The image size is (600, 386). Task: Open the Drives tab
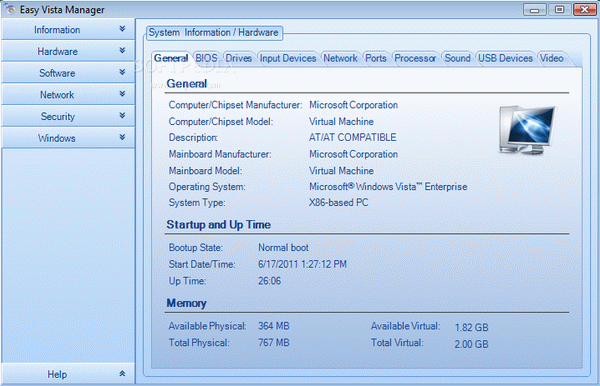pos(238,59)
